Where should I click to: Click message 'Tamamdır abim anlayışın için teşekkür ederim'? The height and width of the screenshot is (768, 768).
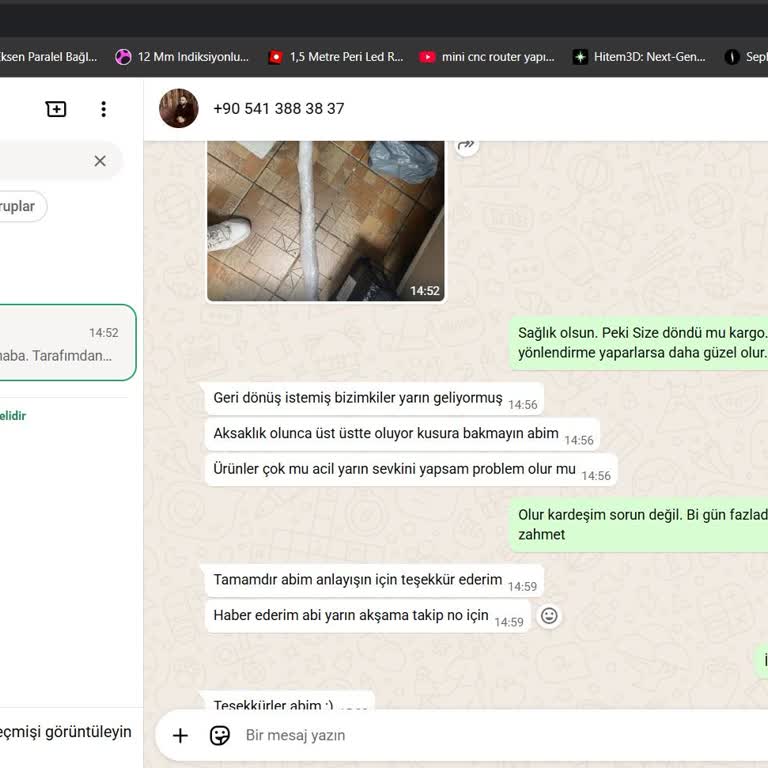point(375,580)
